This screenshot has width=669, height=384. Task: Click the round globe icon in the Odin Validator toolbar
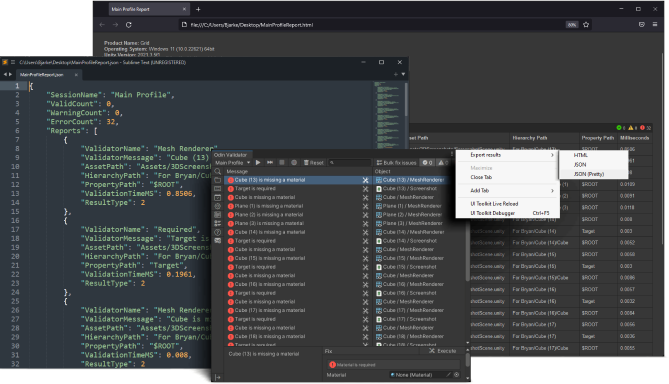click(294, 163)
